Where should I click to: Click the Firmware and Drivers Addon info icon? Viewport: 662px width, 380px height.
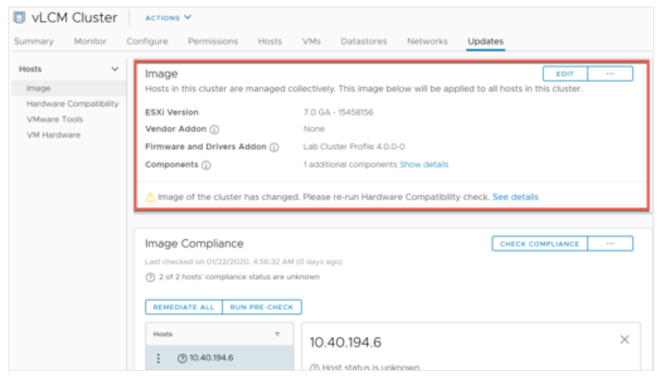coord(274,147)
